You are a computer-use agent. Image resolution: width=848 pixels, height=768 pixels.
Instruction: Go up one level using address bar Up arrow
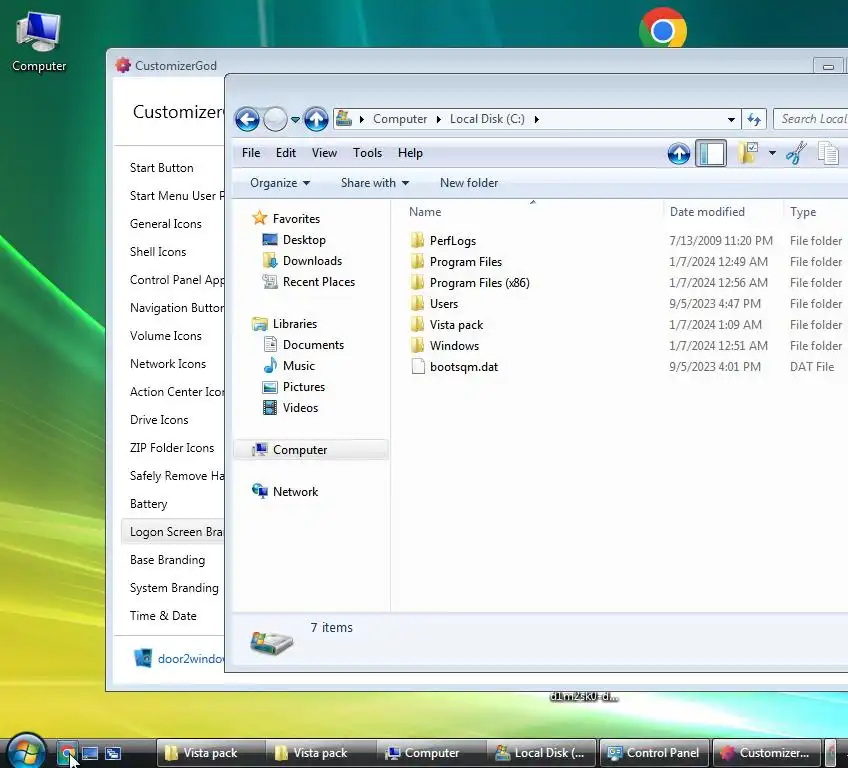[316, 119]
